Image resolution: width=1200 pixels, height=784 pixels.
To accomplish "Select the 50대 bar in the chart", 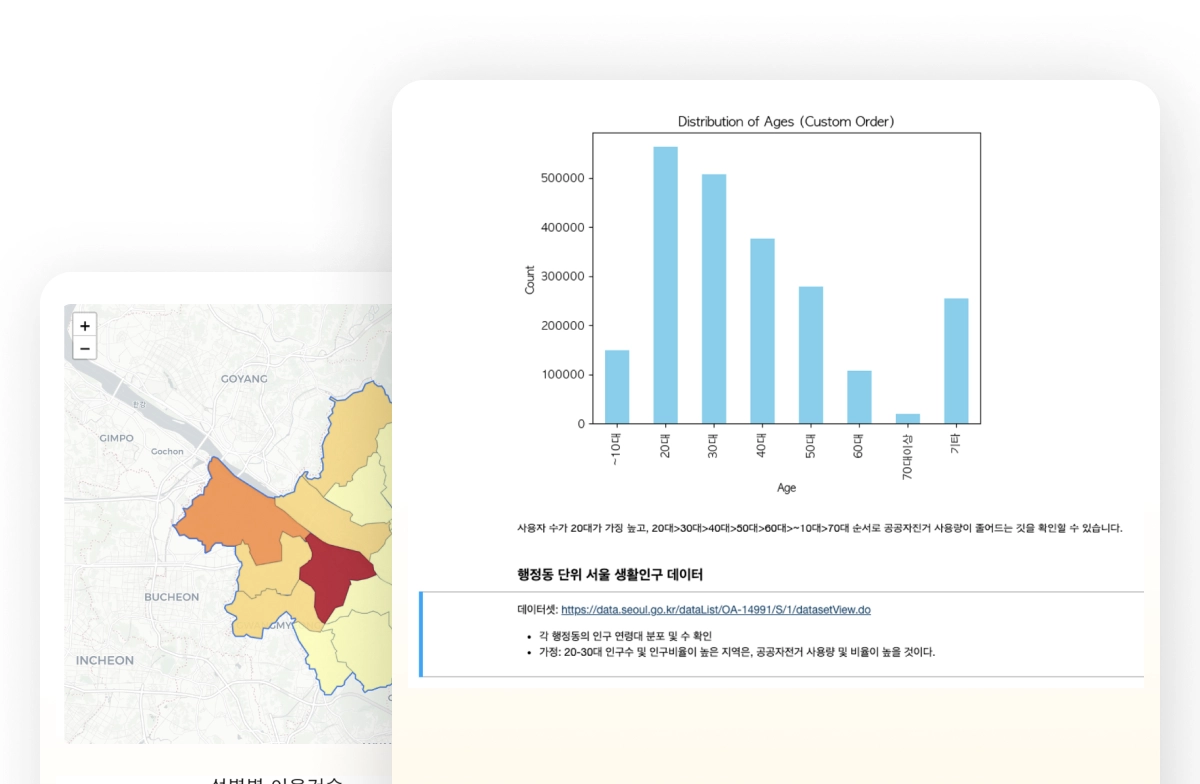I will click(811, 355).
